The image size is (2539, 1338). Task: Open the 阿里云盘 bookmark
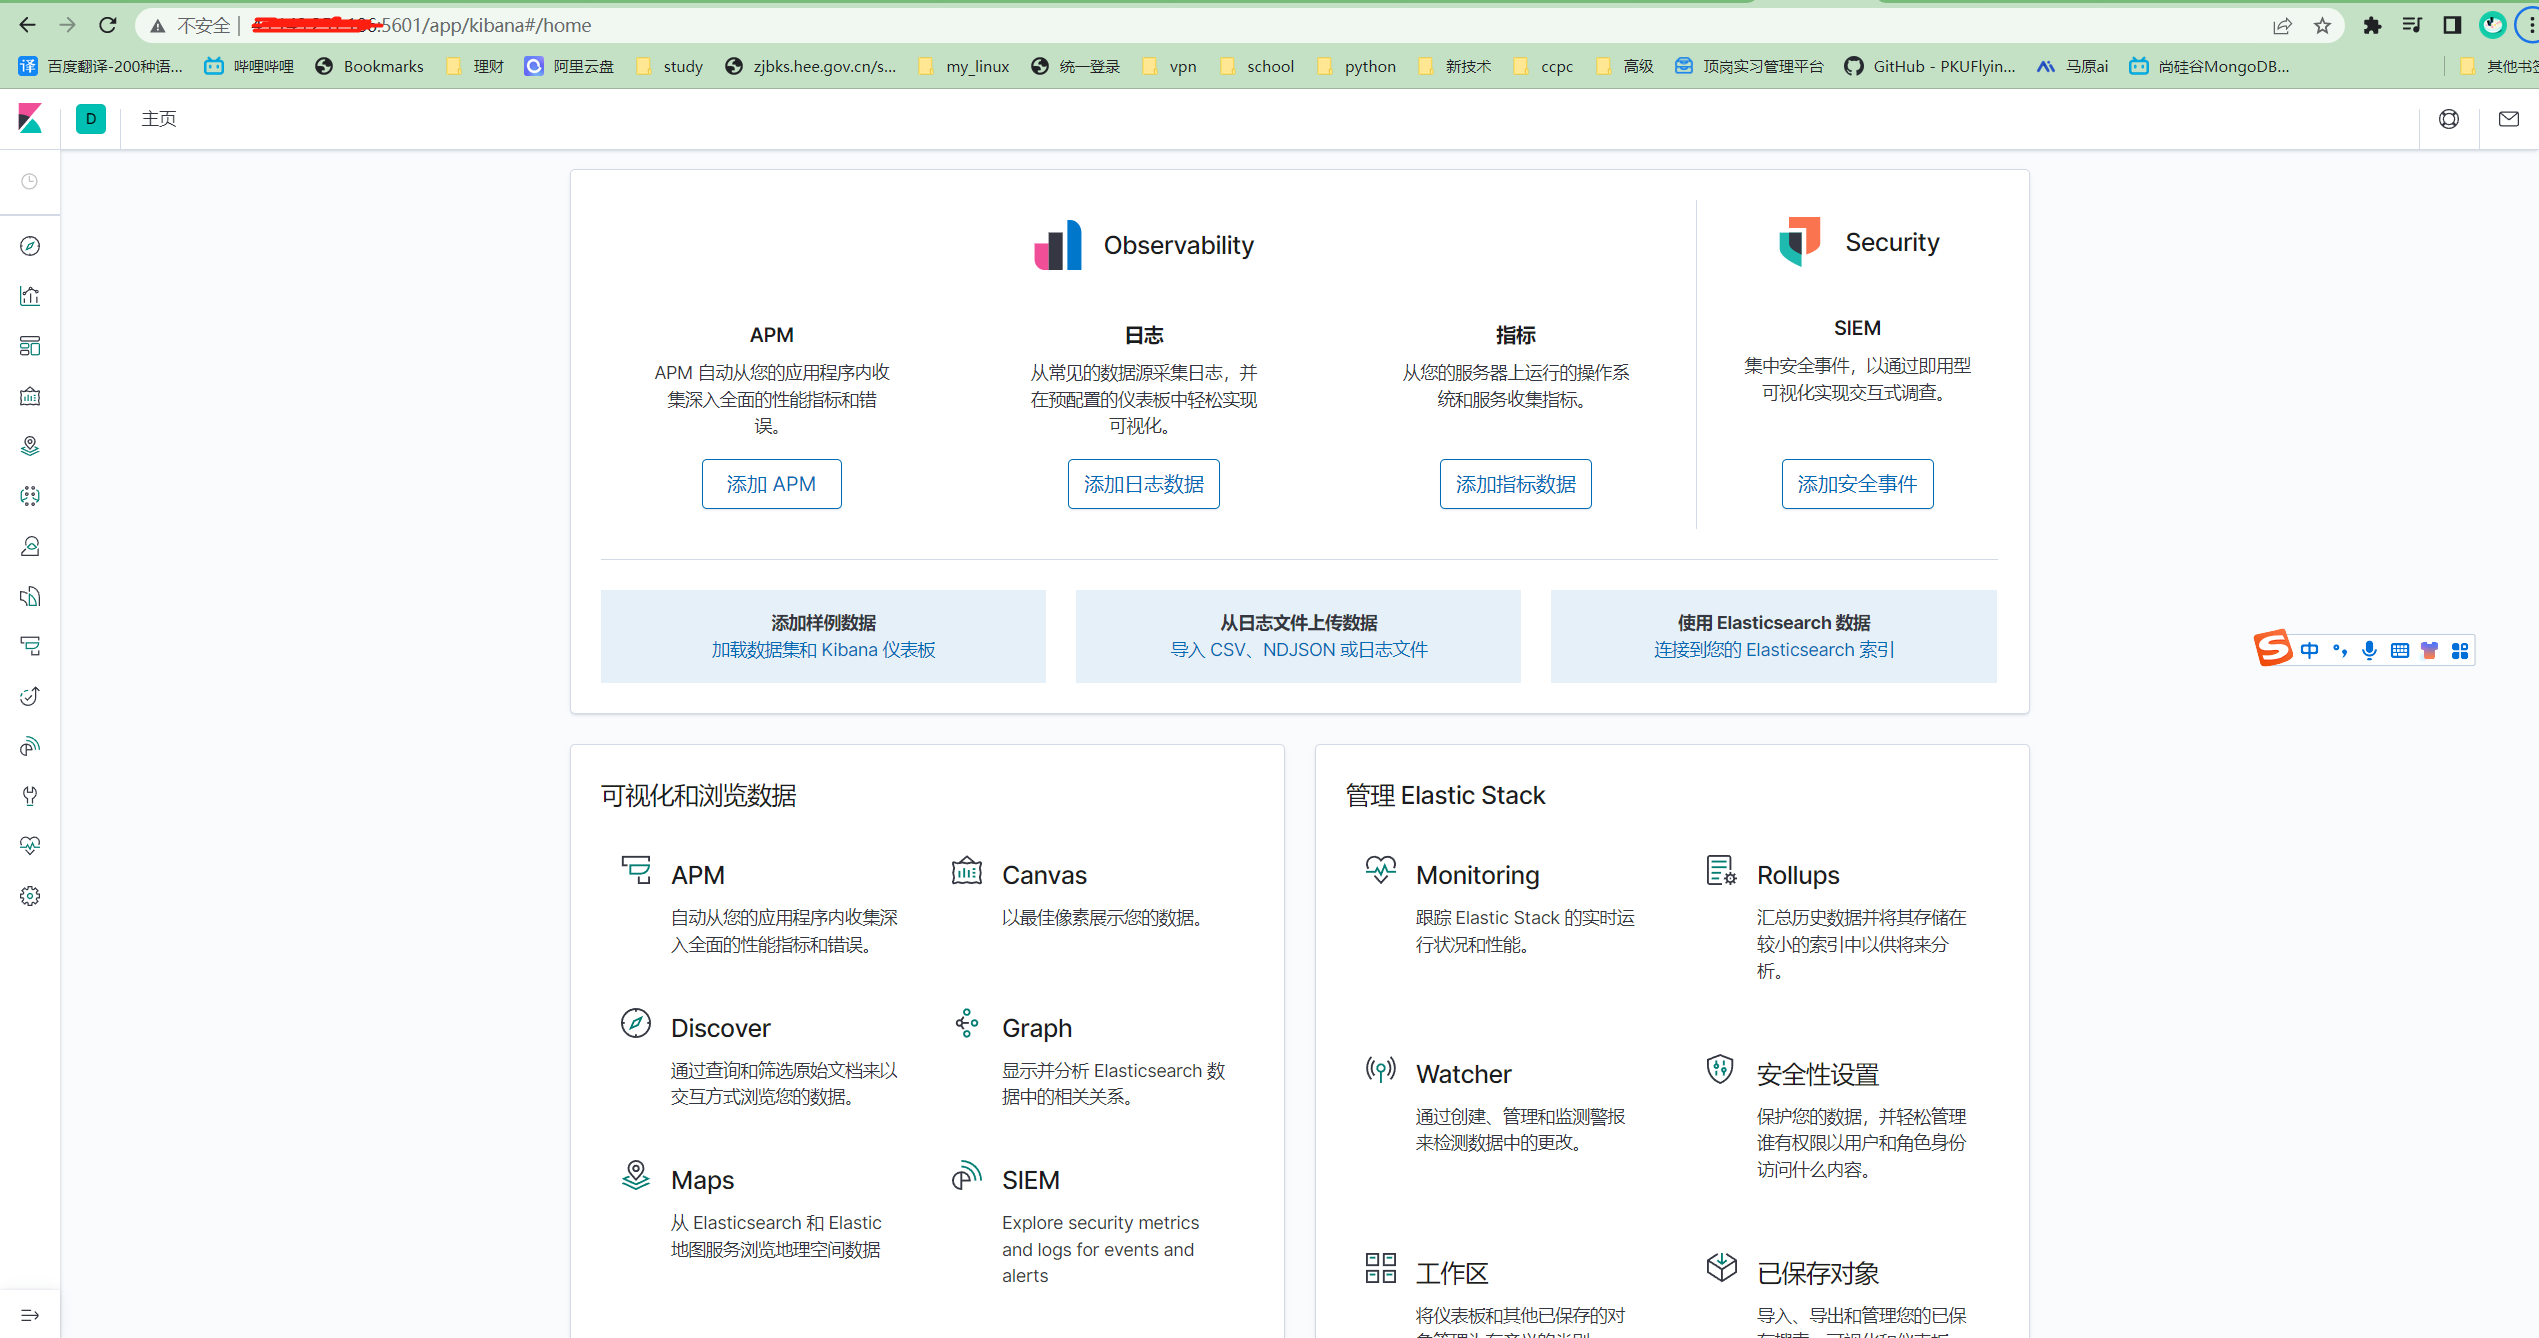pos(569,66)
